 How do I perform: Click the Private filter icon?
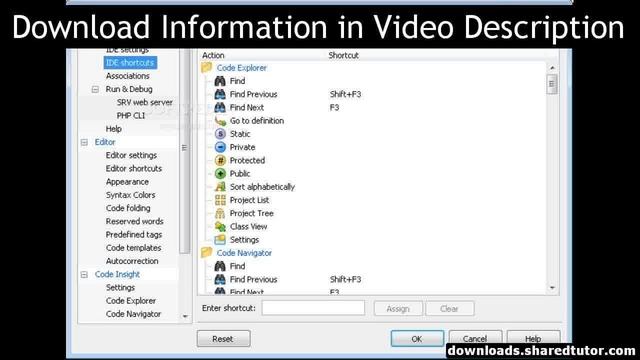click(x=220, y=147)
